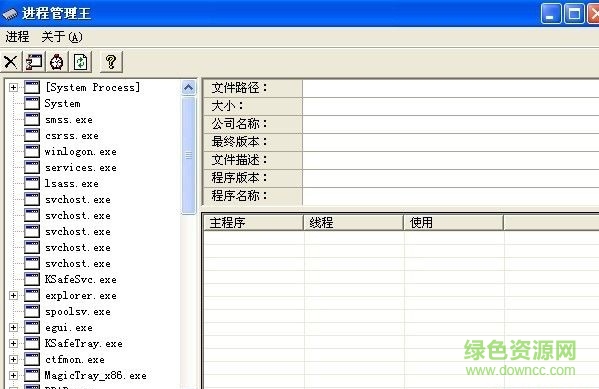Click the question mark help icon
The image size is (599, 389).
tap(111, 62)
